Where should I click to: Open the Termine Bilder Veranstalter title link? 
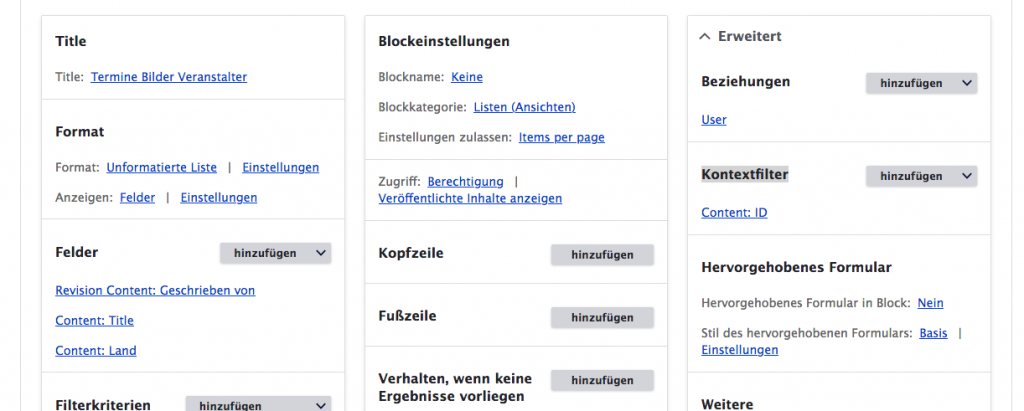[x=169, y=76]
